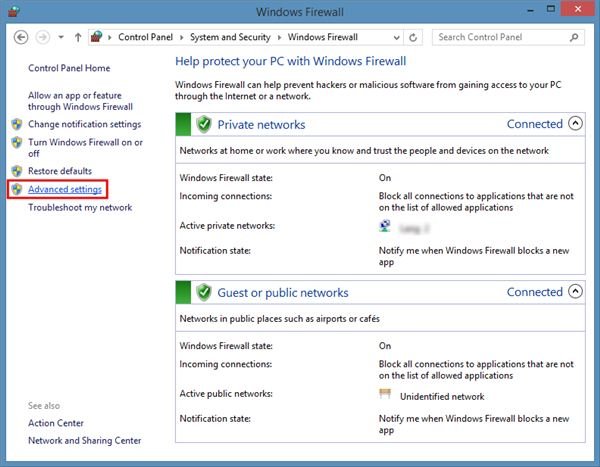This screenshot has width=600, height=467.
Task: Open the address bar history dropdown
Action: tap(396, 38)
